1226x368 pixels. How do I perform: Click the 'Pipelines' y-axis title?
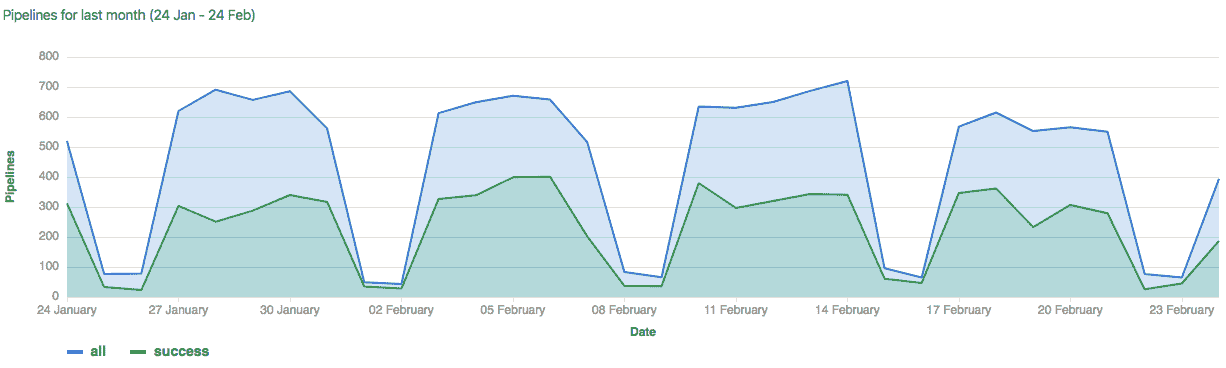tap(10, 177)
